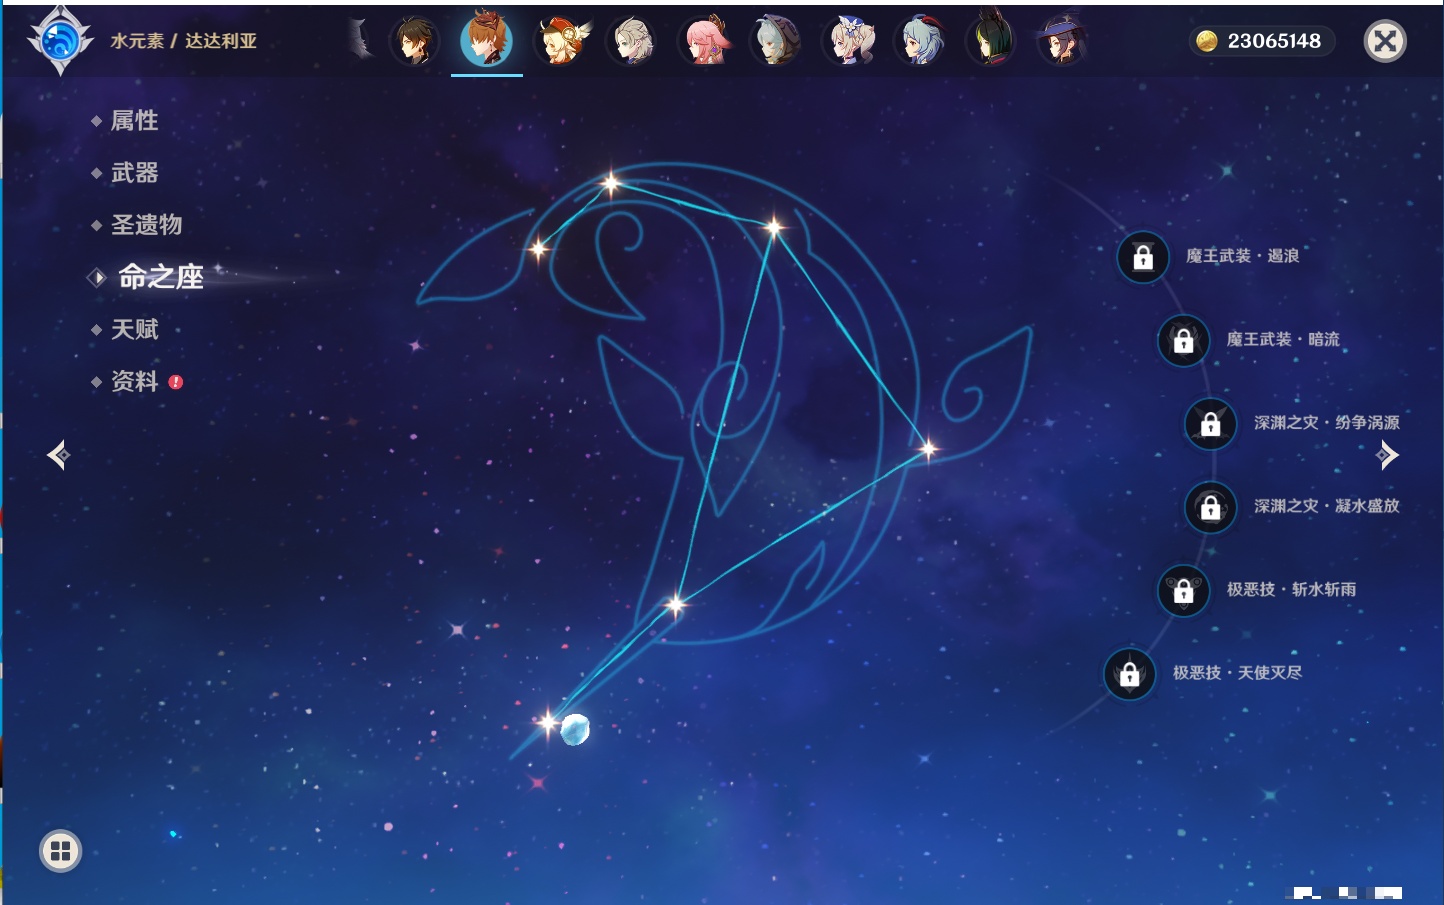Open the 资料 profile tab
Image resolution: width=1444 pixels, height=905 pixels.
pyautogui.click(x=134, y=381)
